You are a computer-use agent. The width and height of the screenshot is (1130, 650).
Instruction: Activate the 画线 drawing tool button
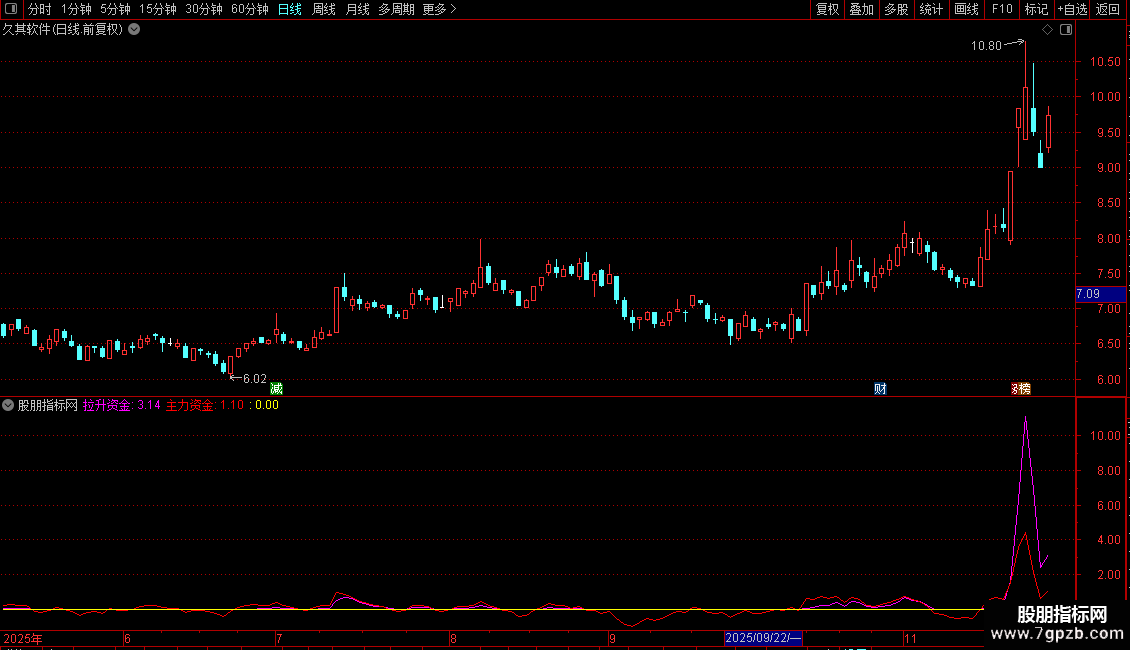pyautogui.click(x=966, y=9)
